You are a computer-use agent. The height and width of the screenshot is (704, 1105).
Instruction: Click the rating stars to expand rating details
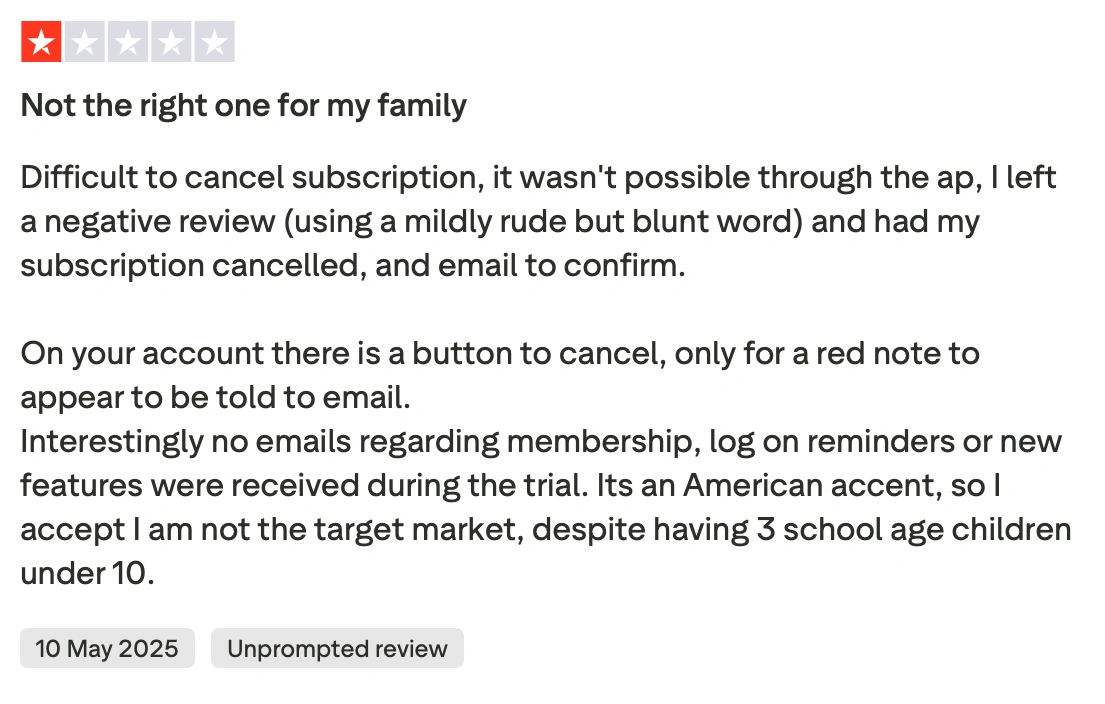click(128, 40)
